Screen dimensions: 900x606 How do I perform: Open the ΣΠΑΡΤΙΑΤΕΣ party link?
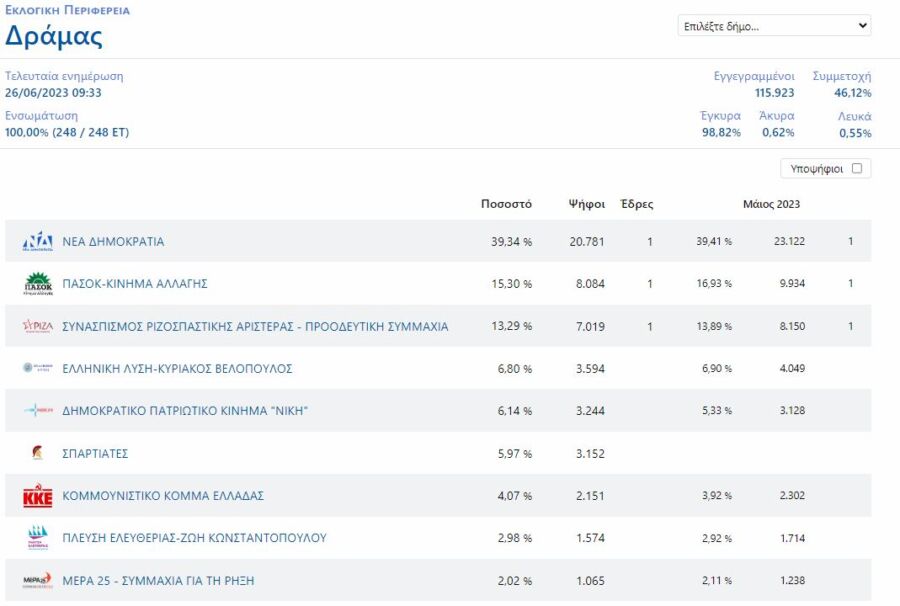tap(95, 454)
